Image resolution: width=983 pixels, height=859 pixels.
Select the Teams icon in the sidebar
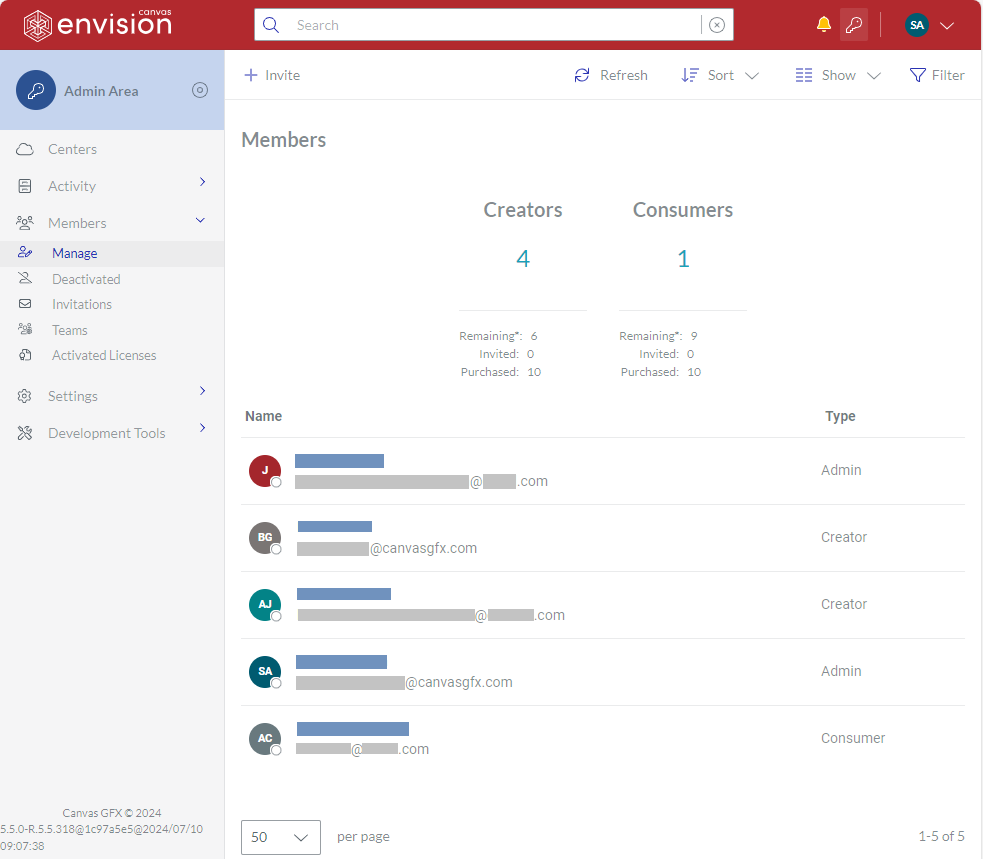pyautogui.click(x=24, y=329)
